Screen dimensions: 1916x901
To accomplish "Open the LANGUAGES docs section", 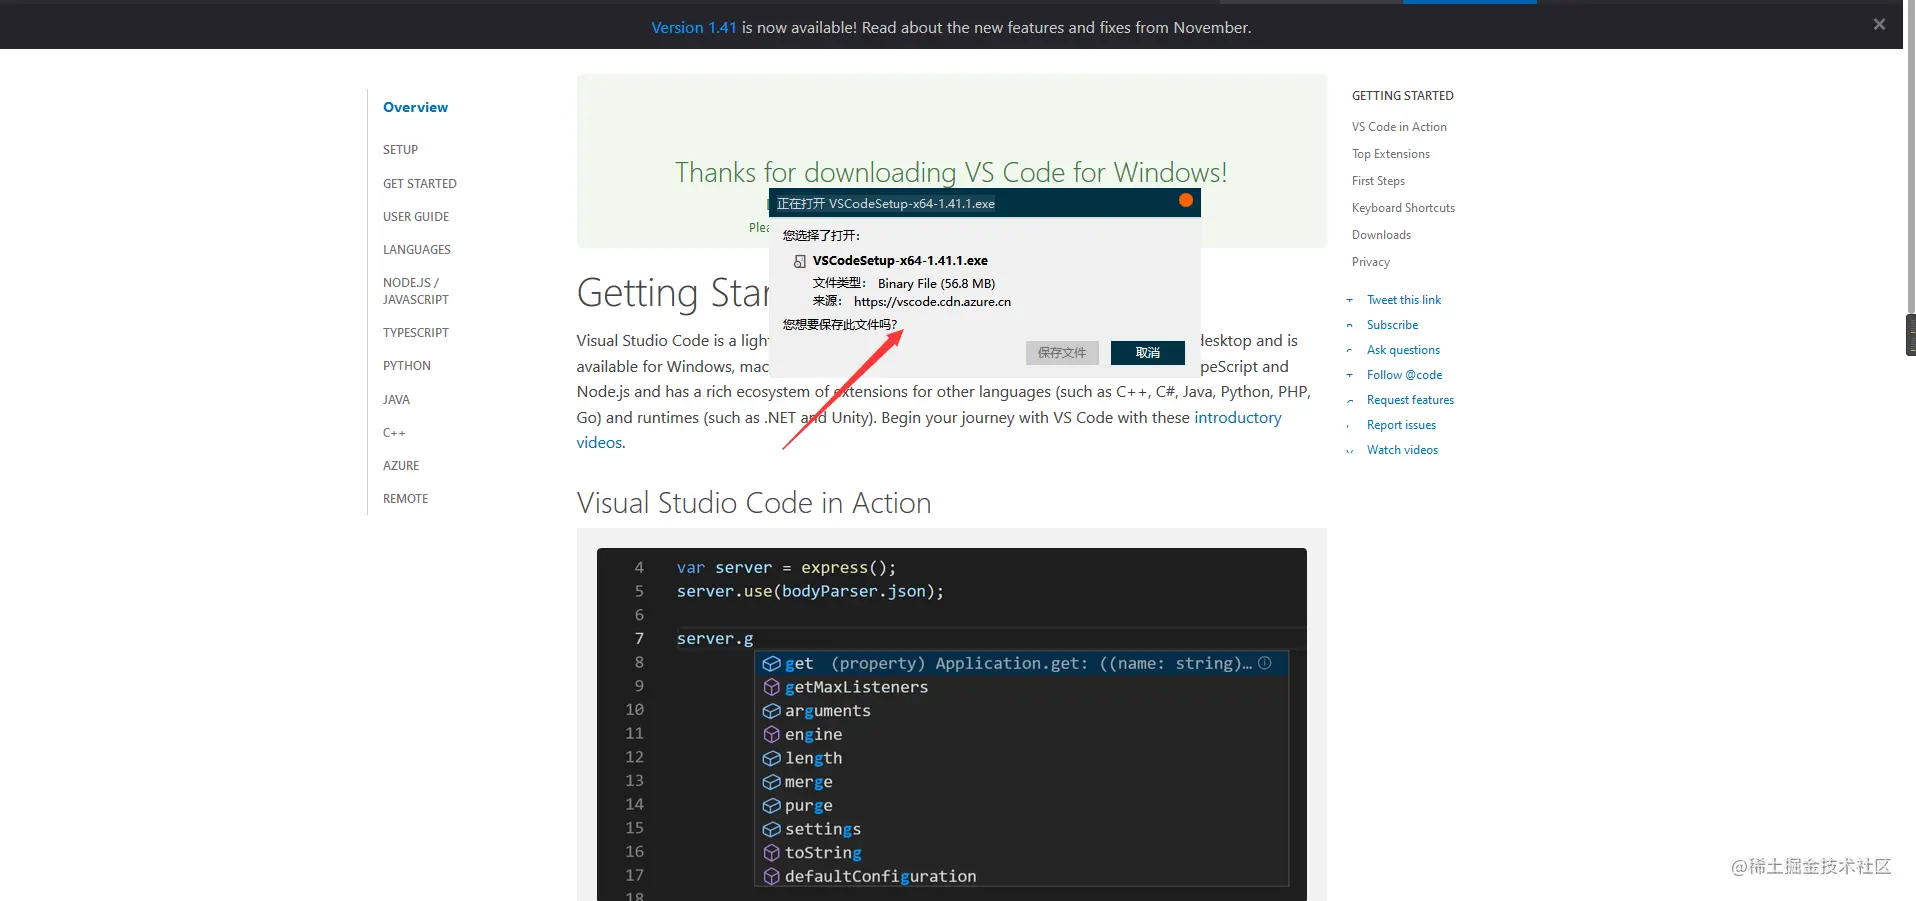I will (417, 250).
